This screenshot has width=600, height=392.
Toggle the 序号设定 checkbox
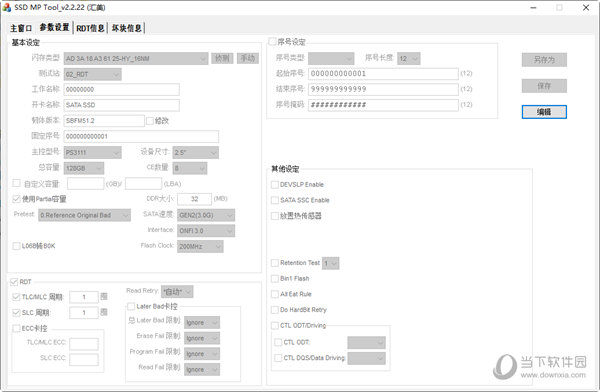[x=272, y=41]
